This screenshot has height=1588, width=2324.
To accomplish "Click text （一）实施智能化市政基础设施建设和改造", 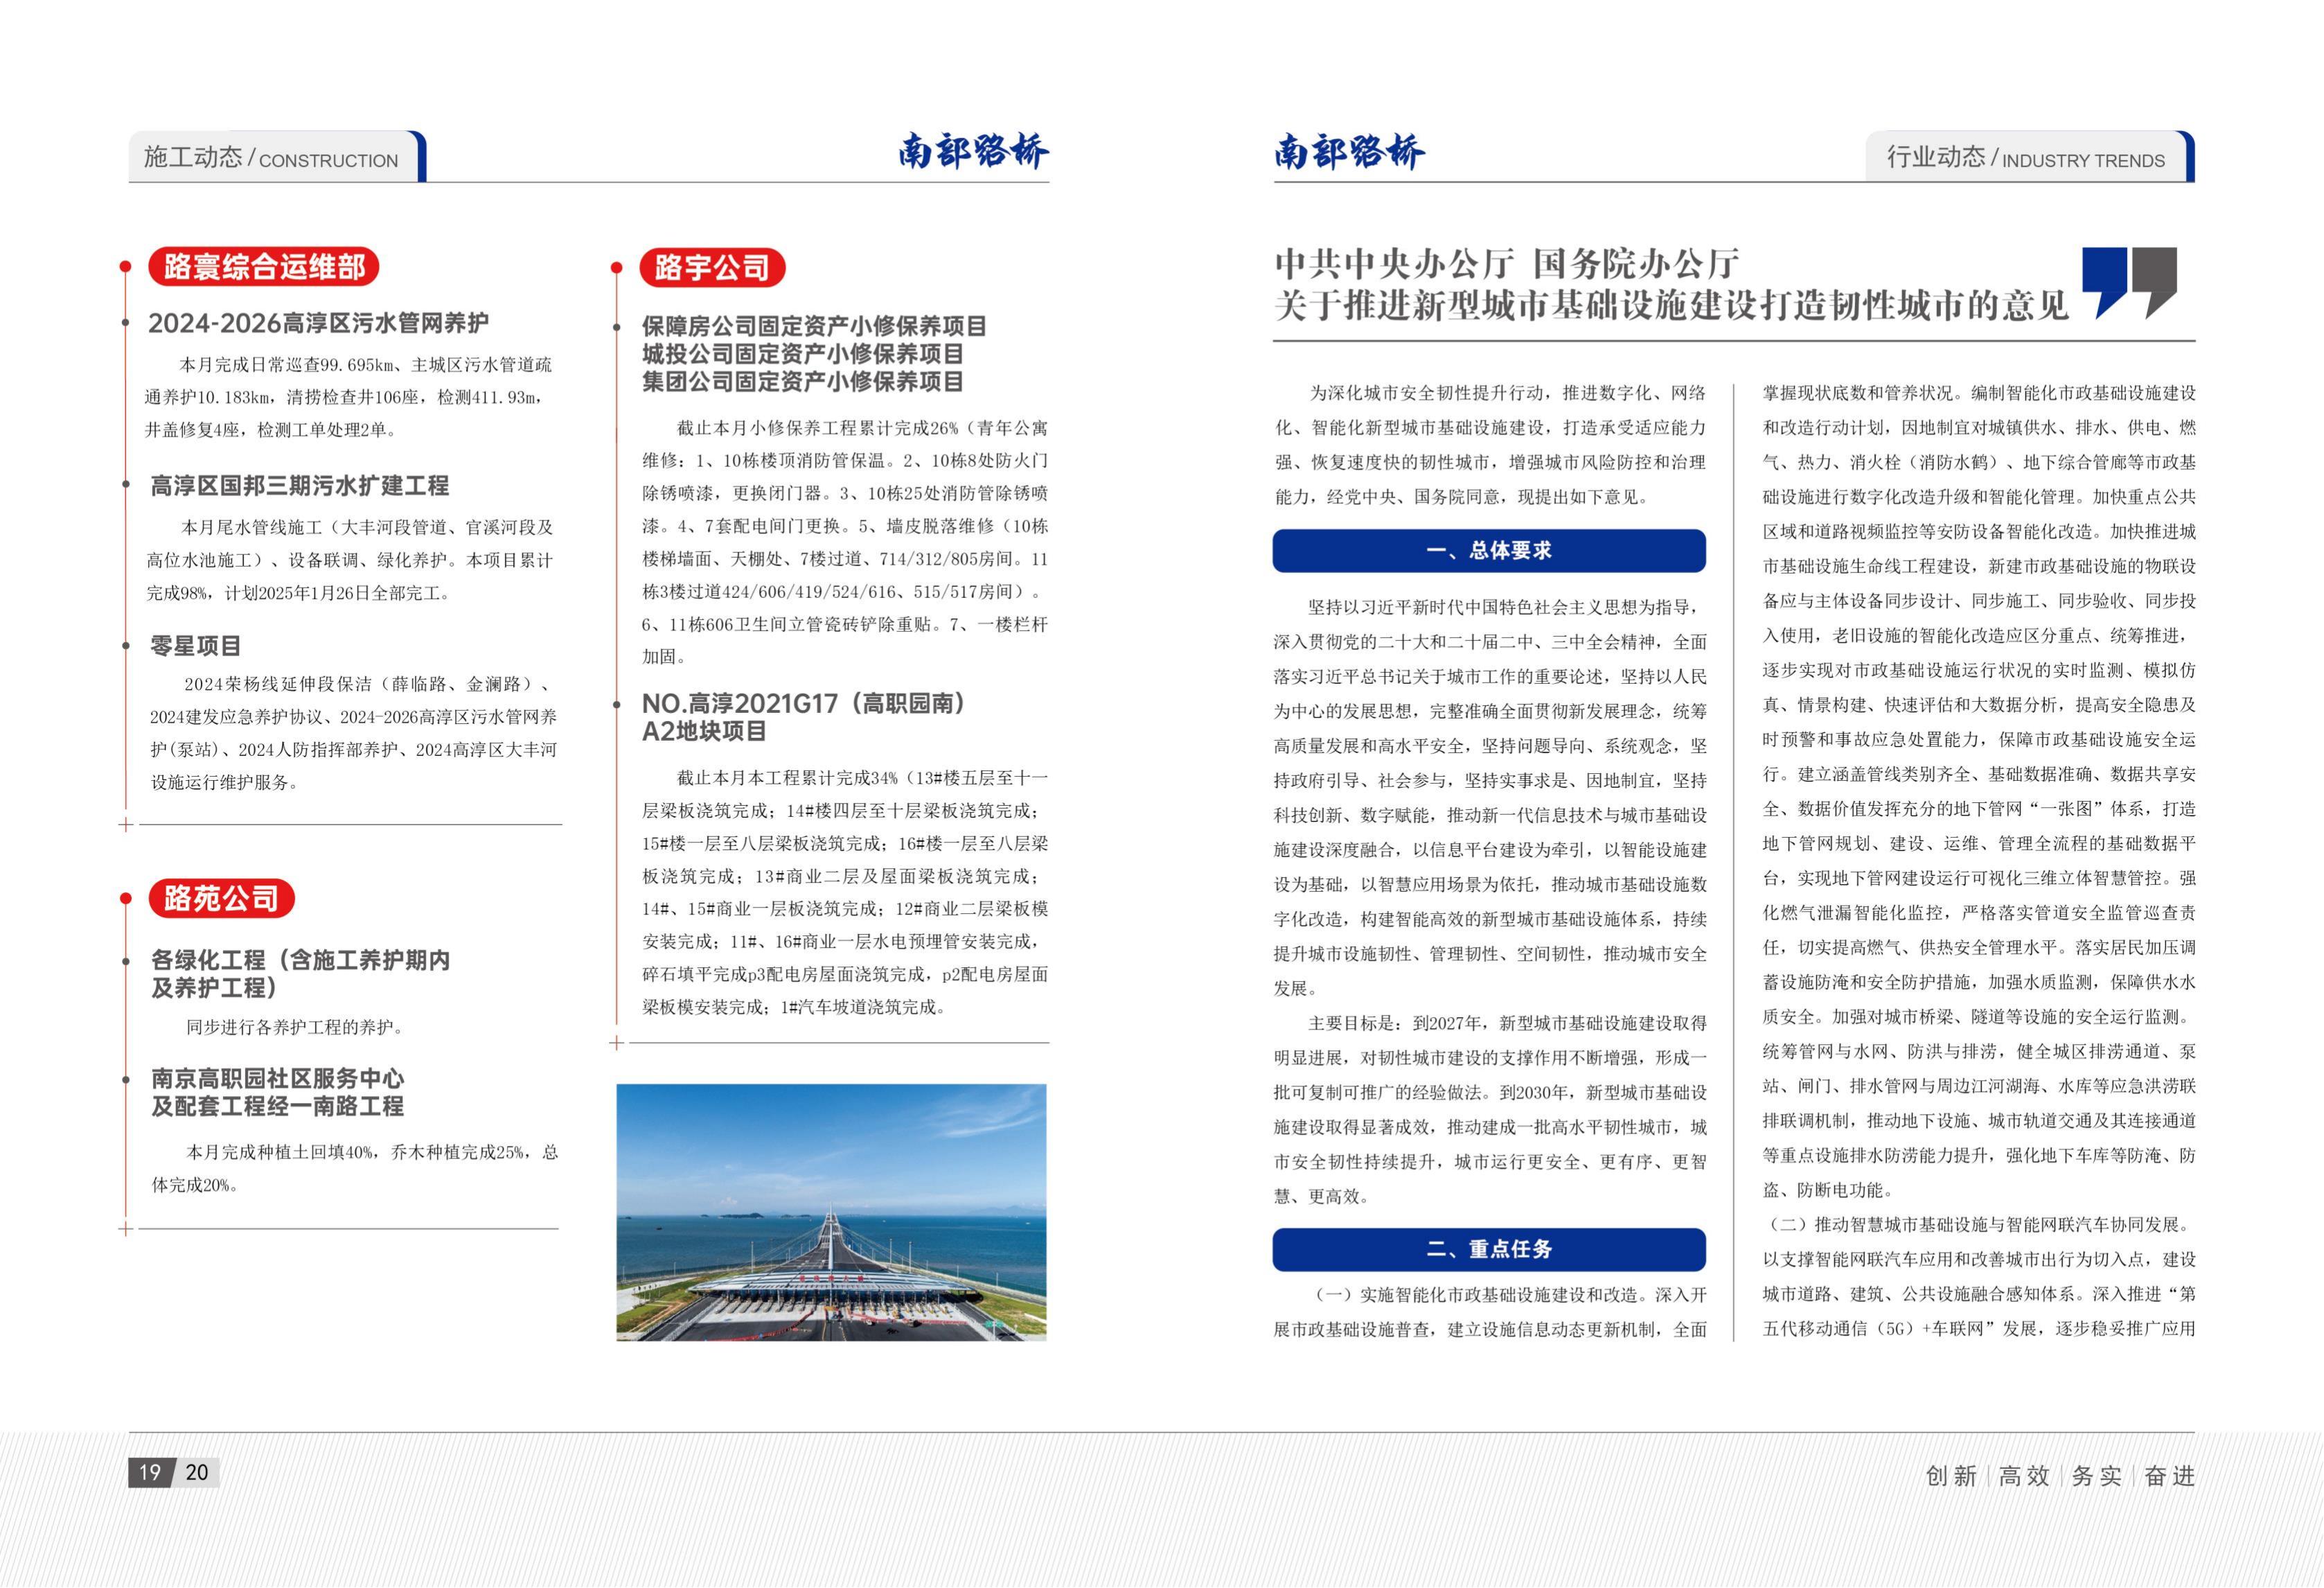I will (x=1482, y=1295).
